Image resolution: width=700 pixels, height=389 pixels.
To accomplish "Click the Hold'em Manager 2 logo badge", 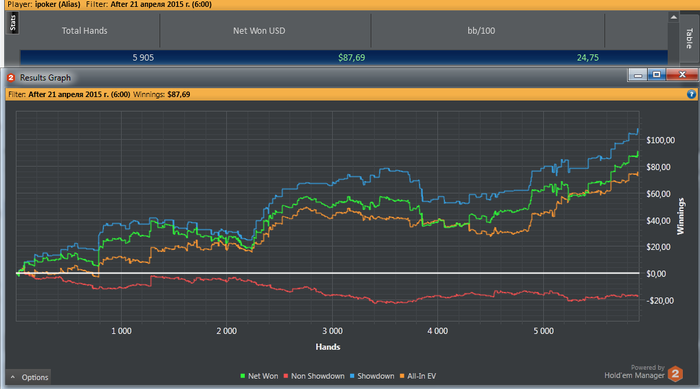I will (675, 373).
